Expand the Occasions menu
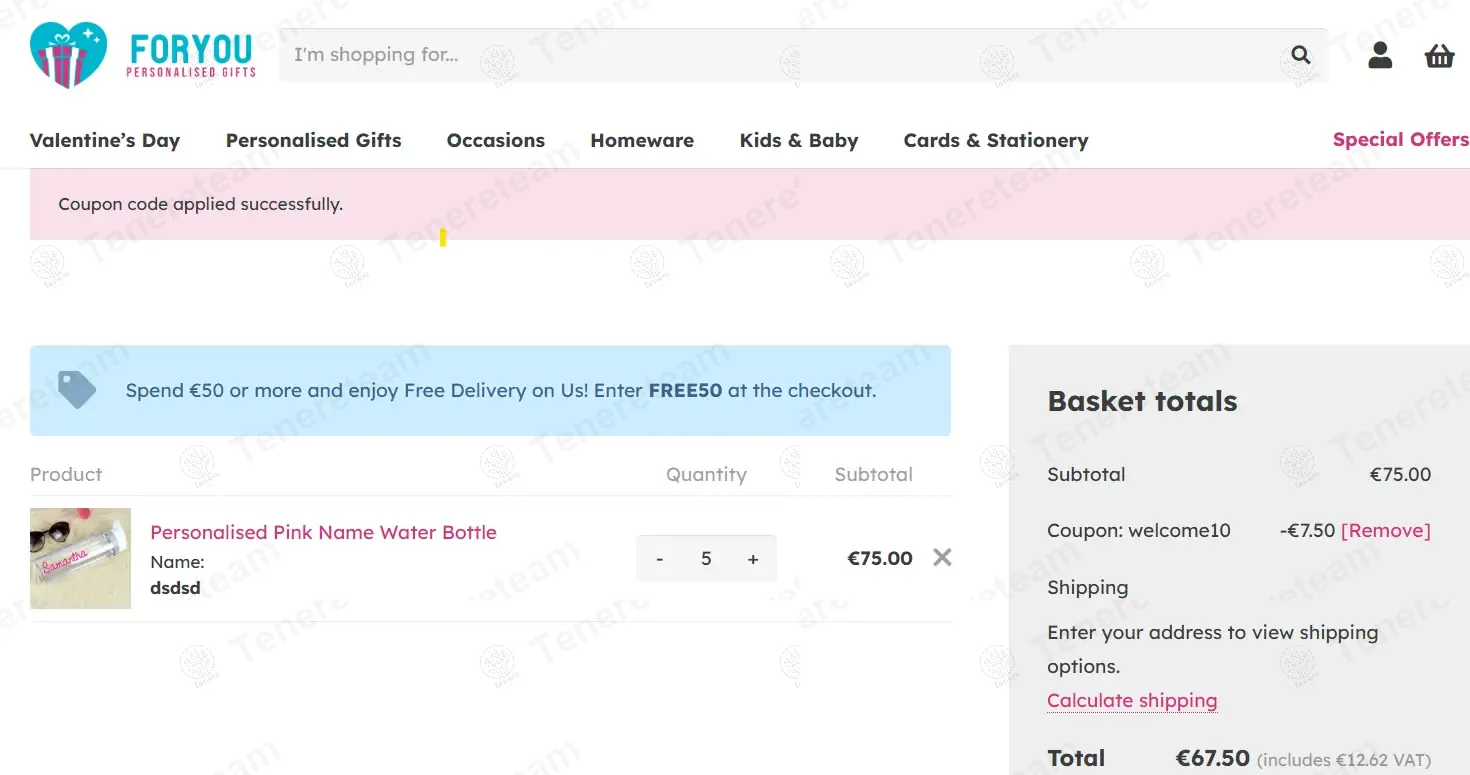Image resolution: width=1470 pixels, height=775 pixels. click(x=496, y=141)
